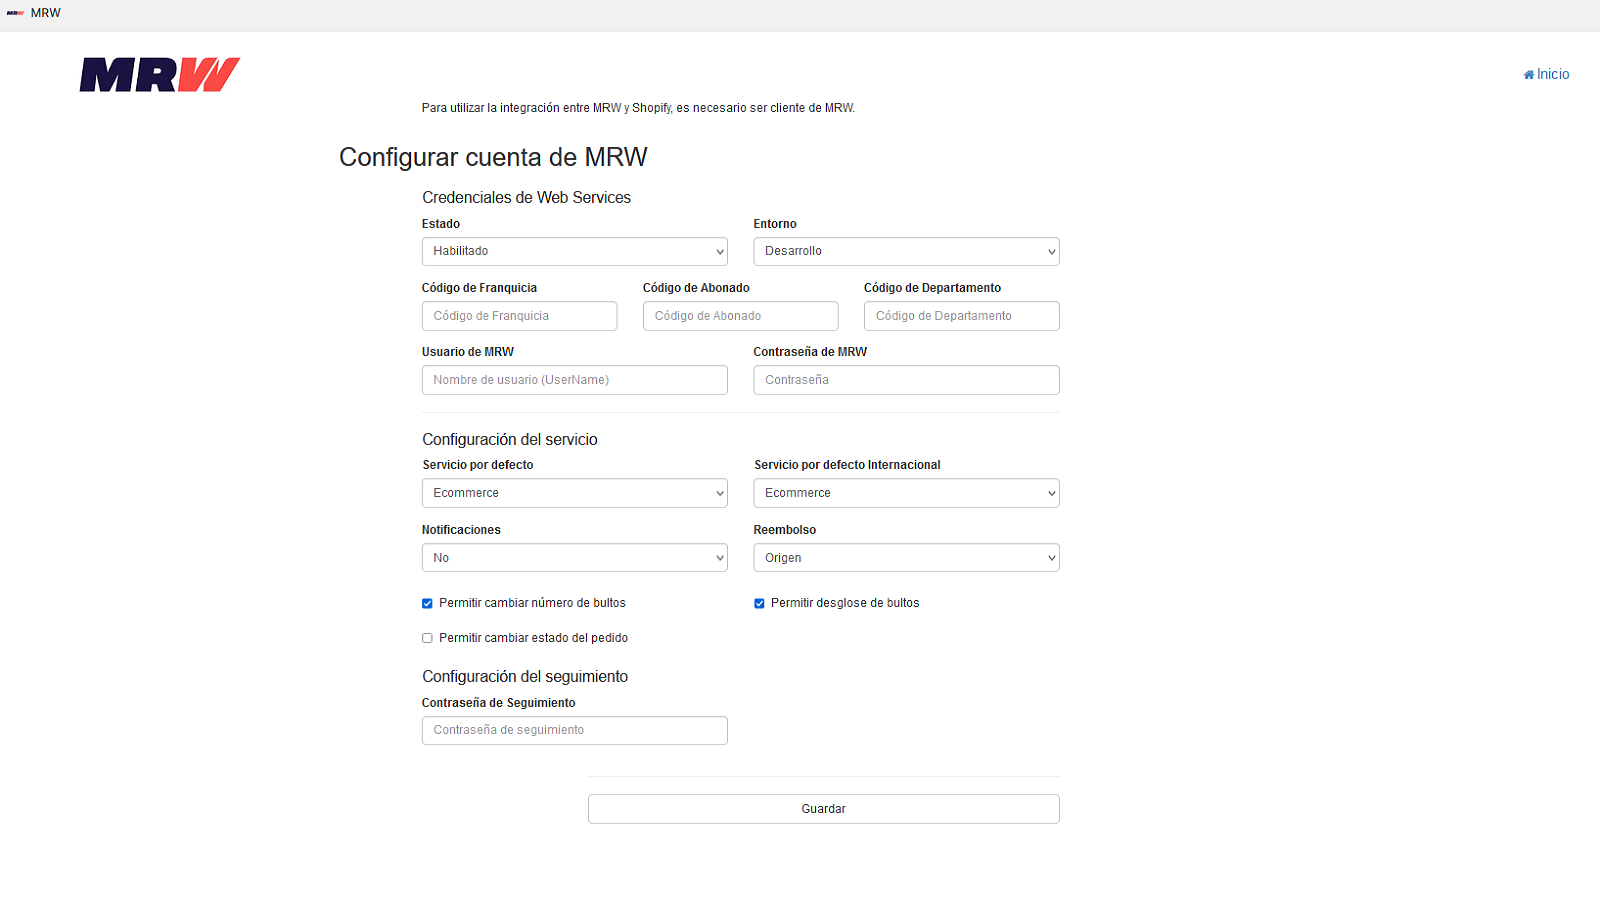Uncheck Permitir cambiar número de bultos
The width and height of the screenshot is (1600, 900).
pos(427,604)
